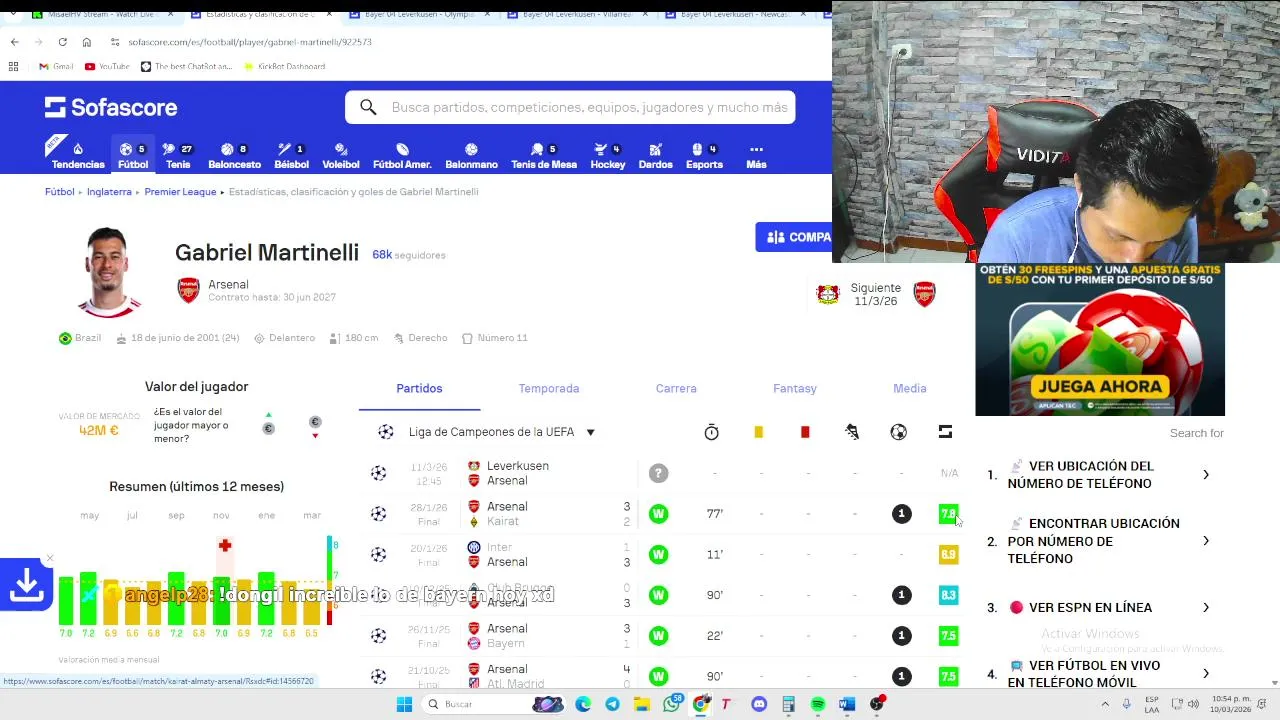The width and height of the screenshot is (1280, 720).
Task: Close the download overlay with X
Action: point(49,559)
